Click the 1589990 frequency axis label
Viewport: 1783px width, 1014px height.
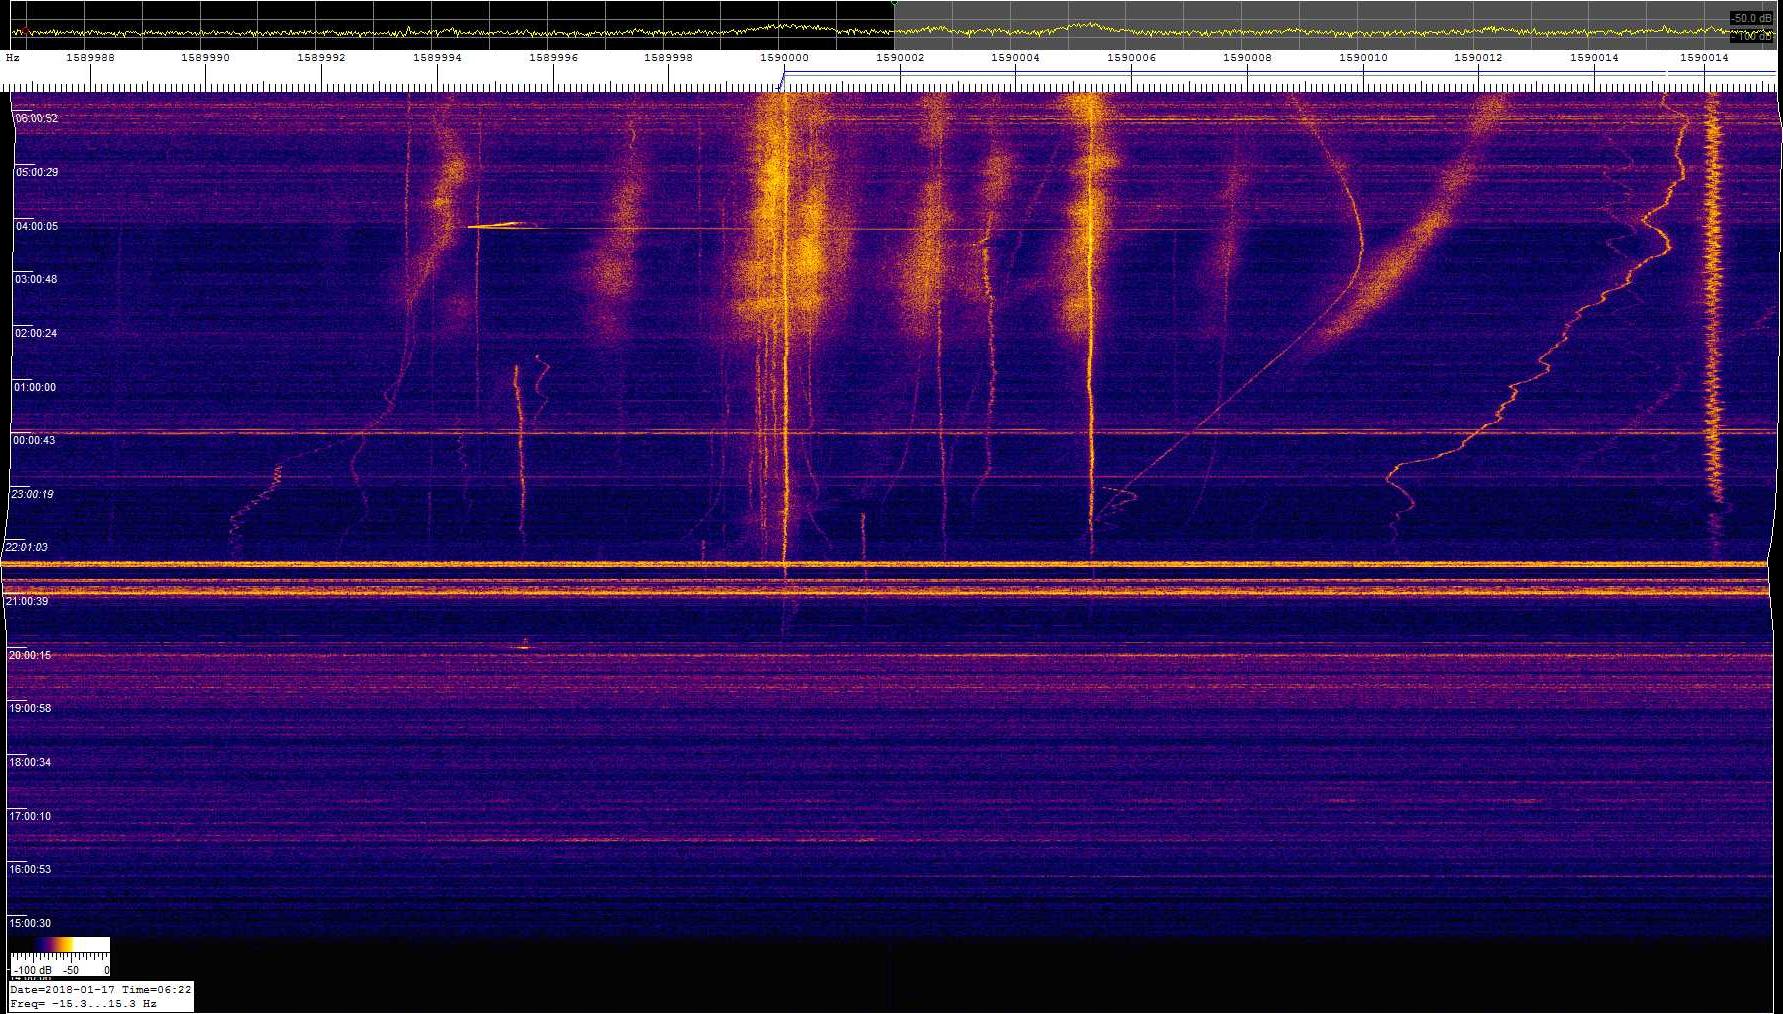pos(205,58)
